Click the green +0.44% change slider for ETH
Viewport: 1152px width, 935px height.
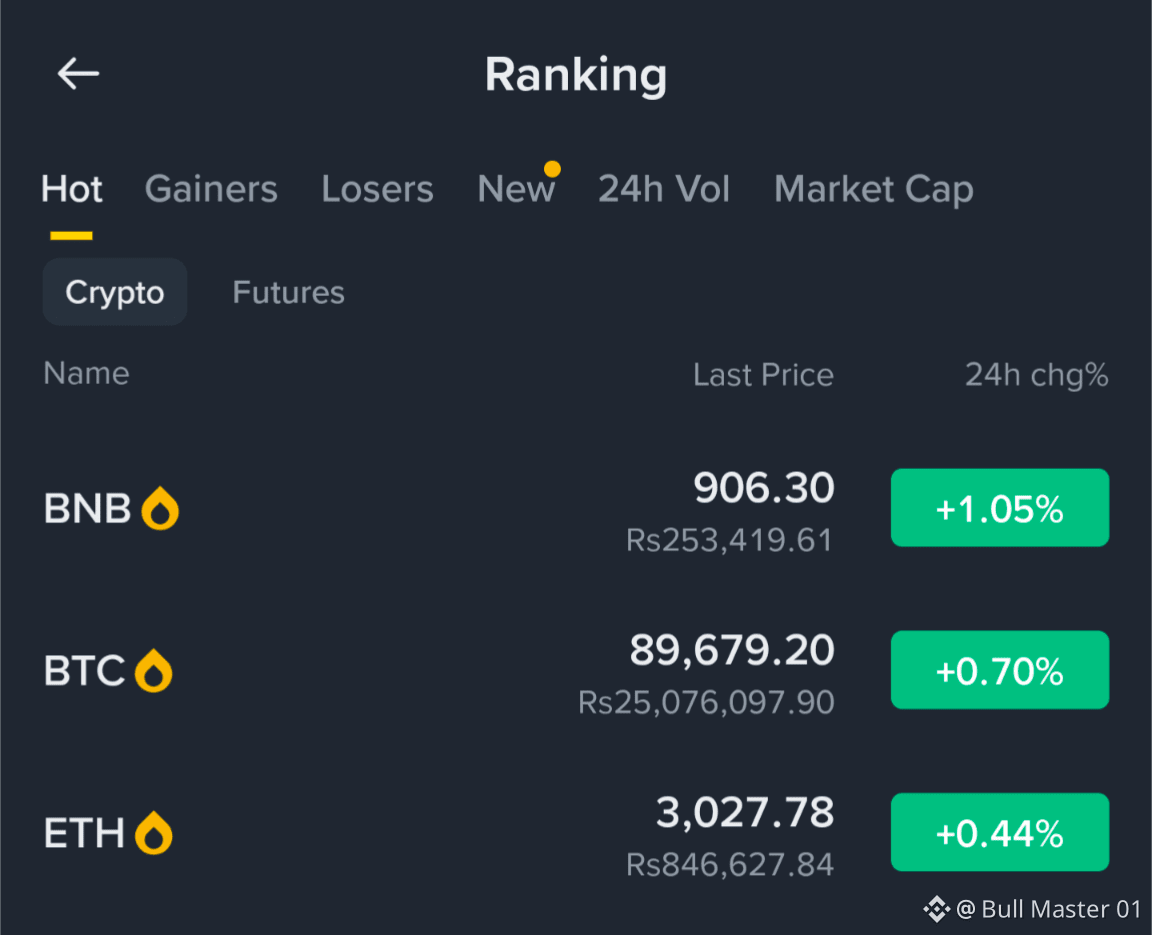pyautogui.click(x=999, y=832)
